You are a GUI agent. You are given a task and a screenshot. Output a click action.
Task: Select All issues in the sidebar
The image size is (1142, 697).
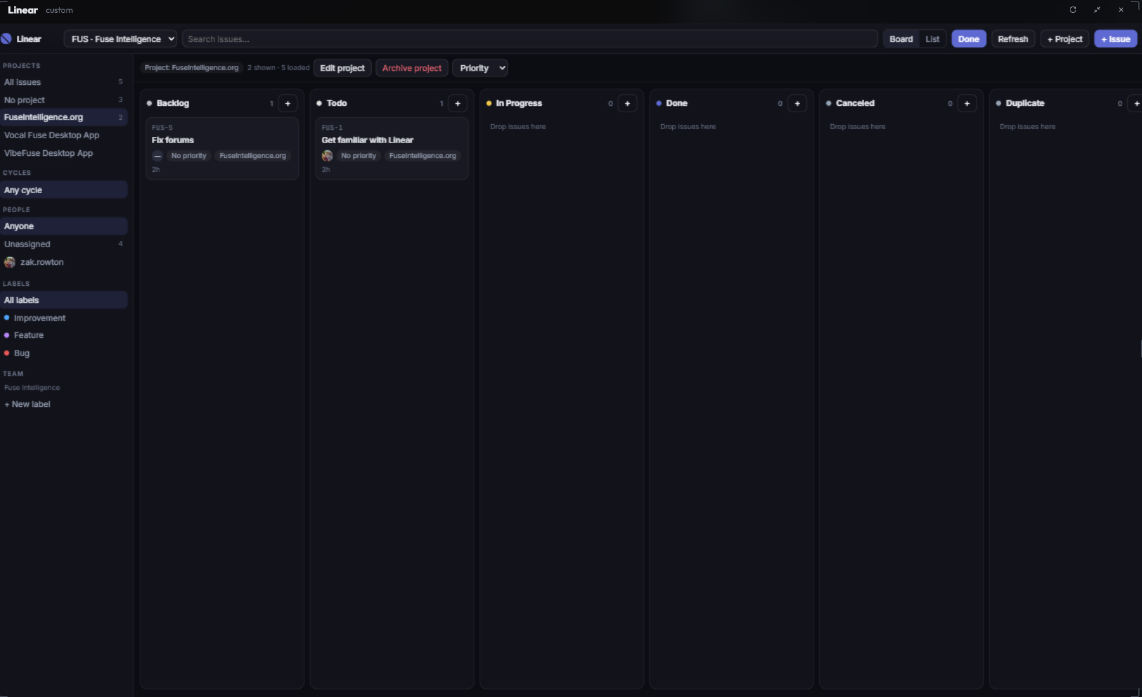coord(63,82)
